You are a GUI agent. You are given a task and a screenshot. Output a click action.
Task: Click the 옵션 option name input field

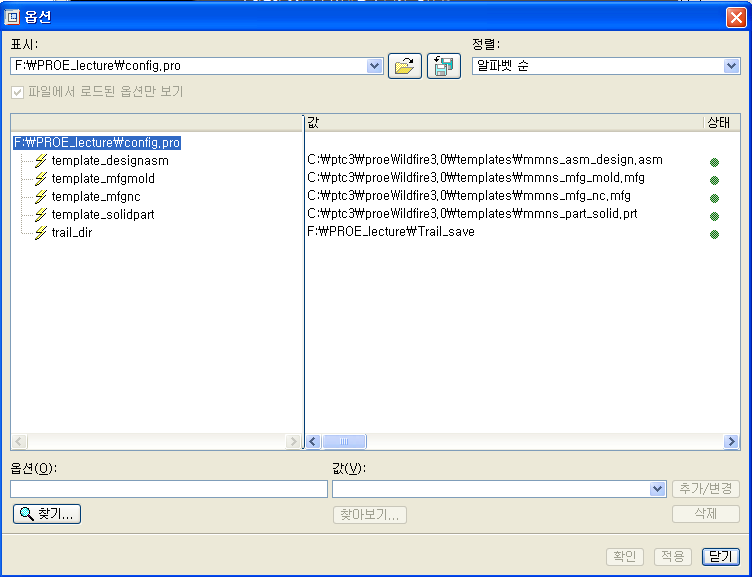pyautogui.click(x=168, y=489)
